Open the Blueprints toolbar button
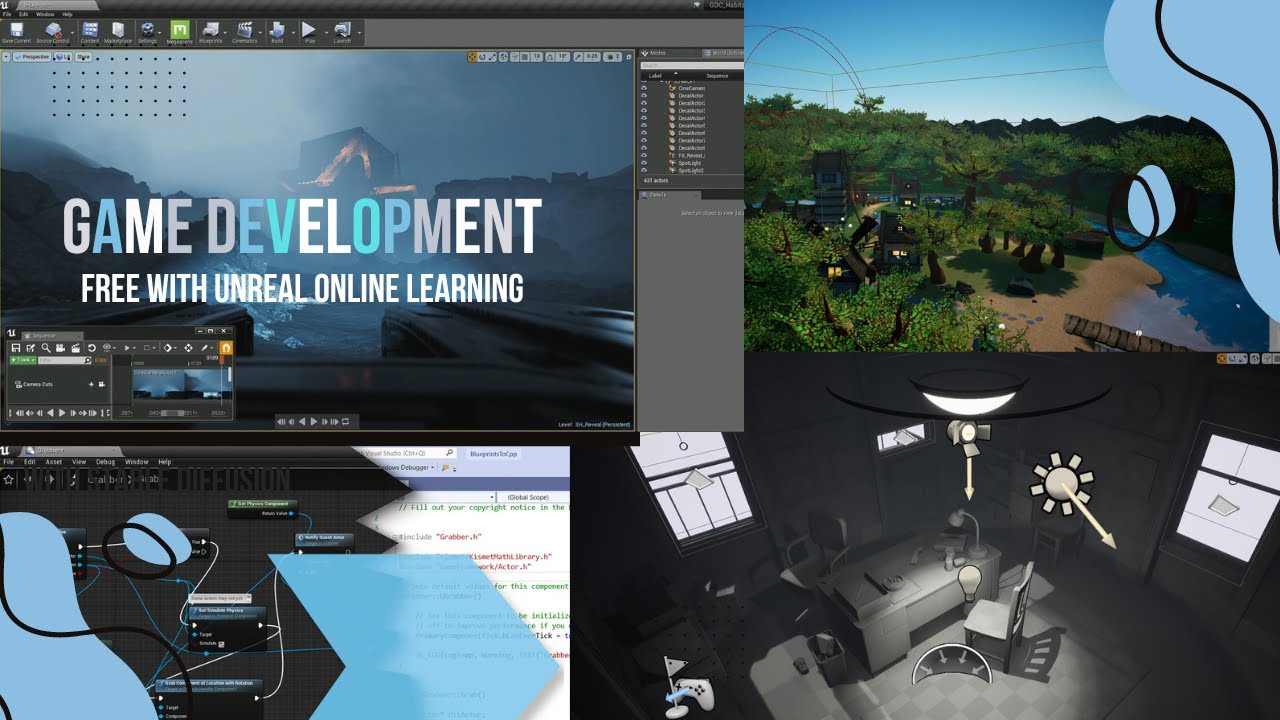 tap(210, 31)
